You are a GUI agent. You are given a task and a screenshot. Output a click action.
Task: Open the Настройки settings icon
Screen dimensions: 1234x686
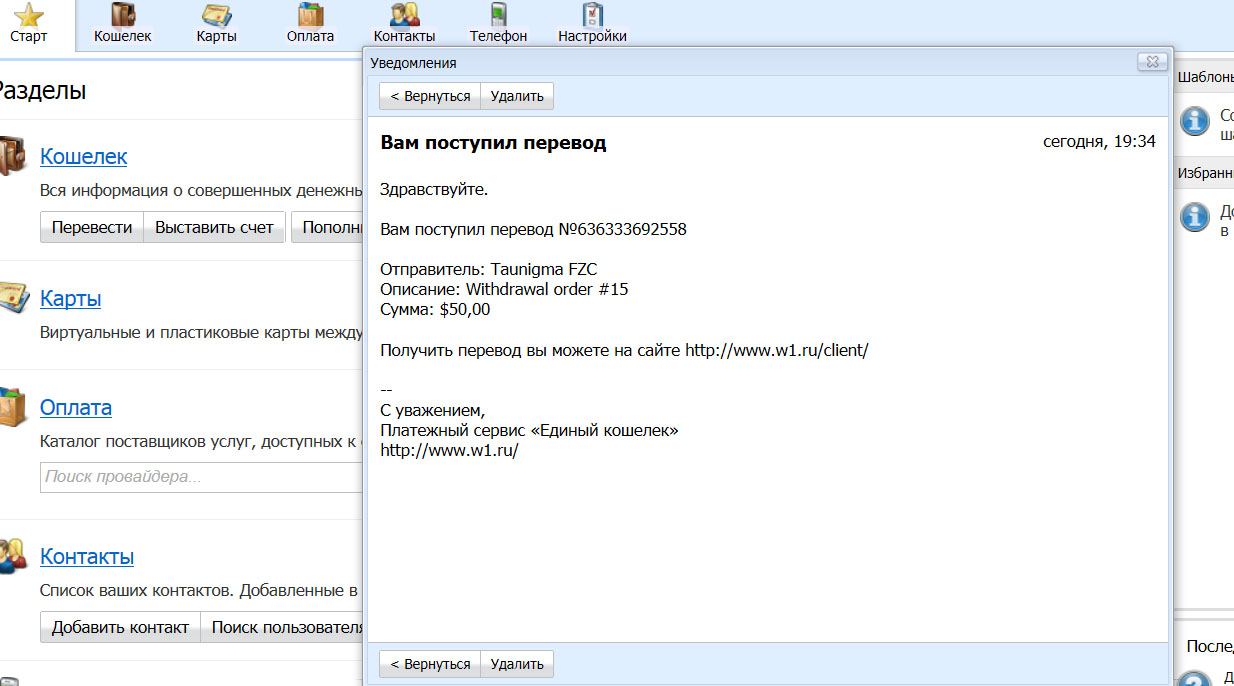[x=592, y=15]
